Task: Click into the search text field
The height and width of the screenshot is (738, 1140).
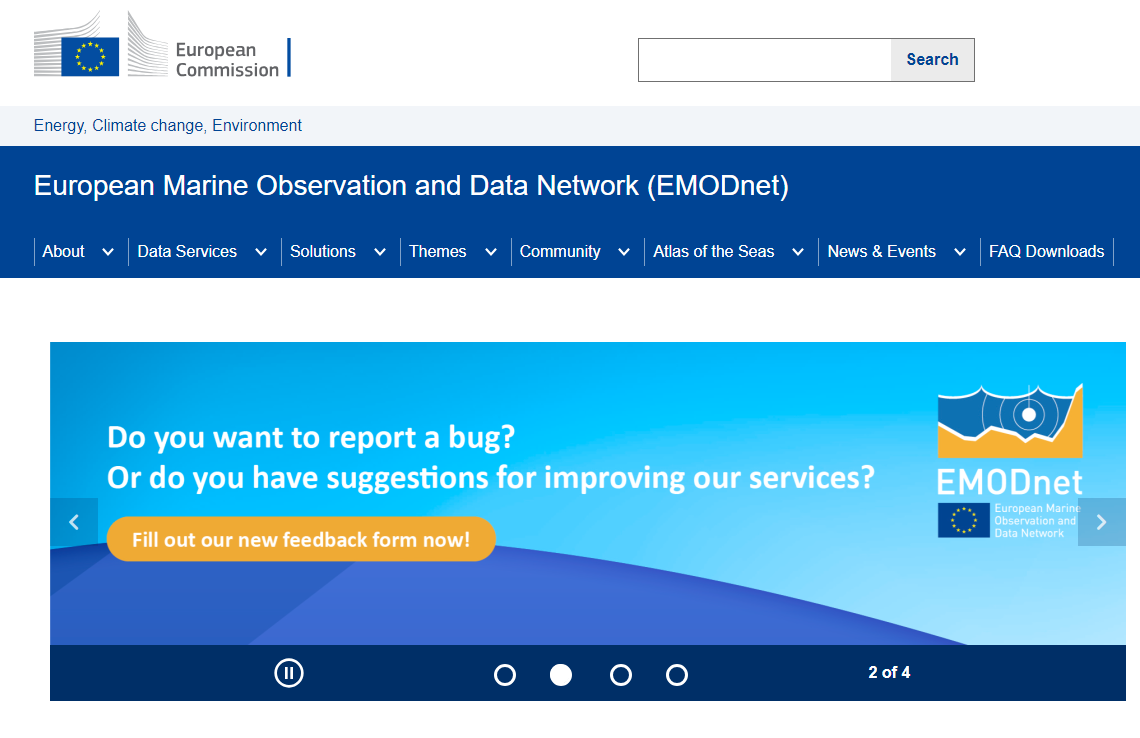Action: [764, 60]
